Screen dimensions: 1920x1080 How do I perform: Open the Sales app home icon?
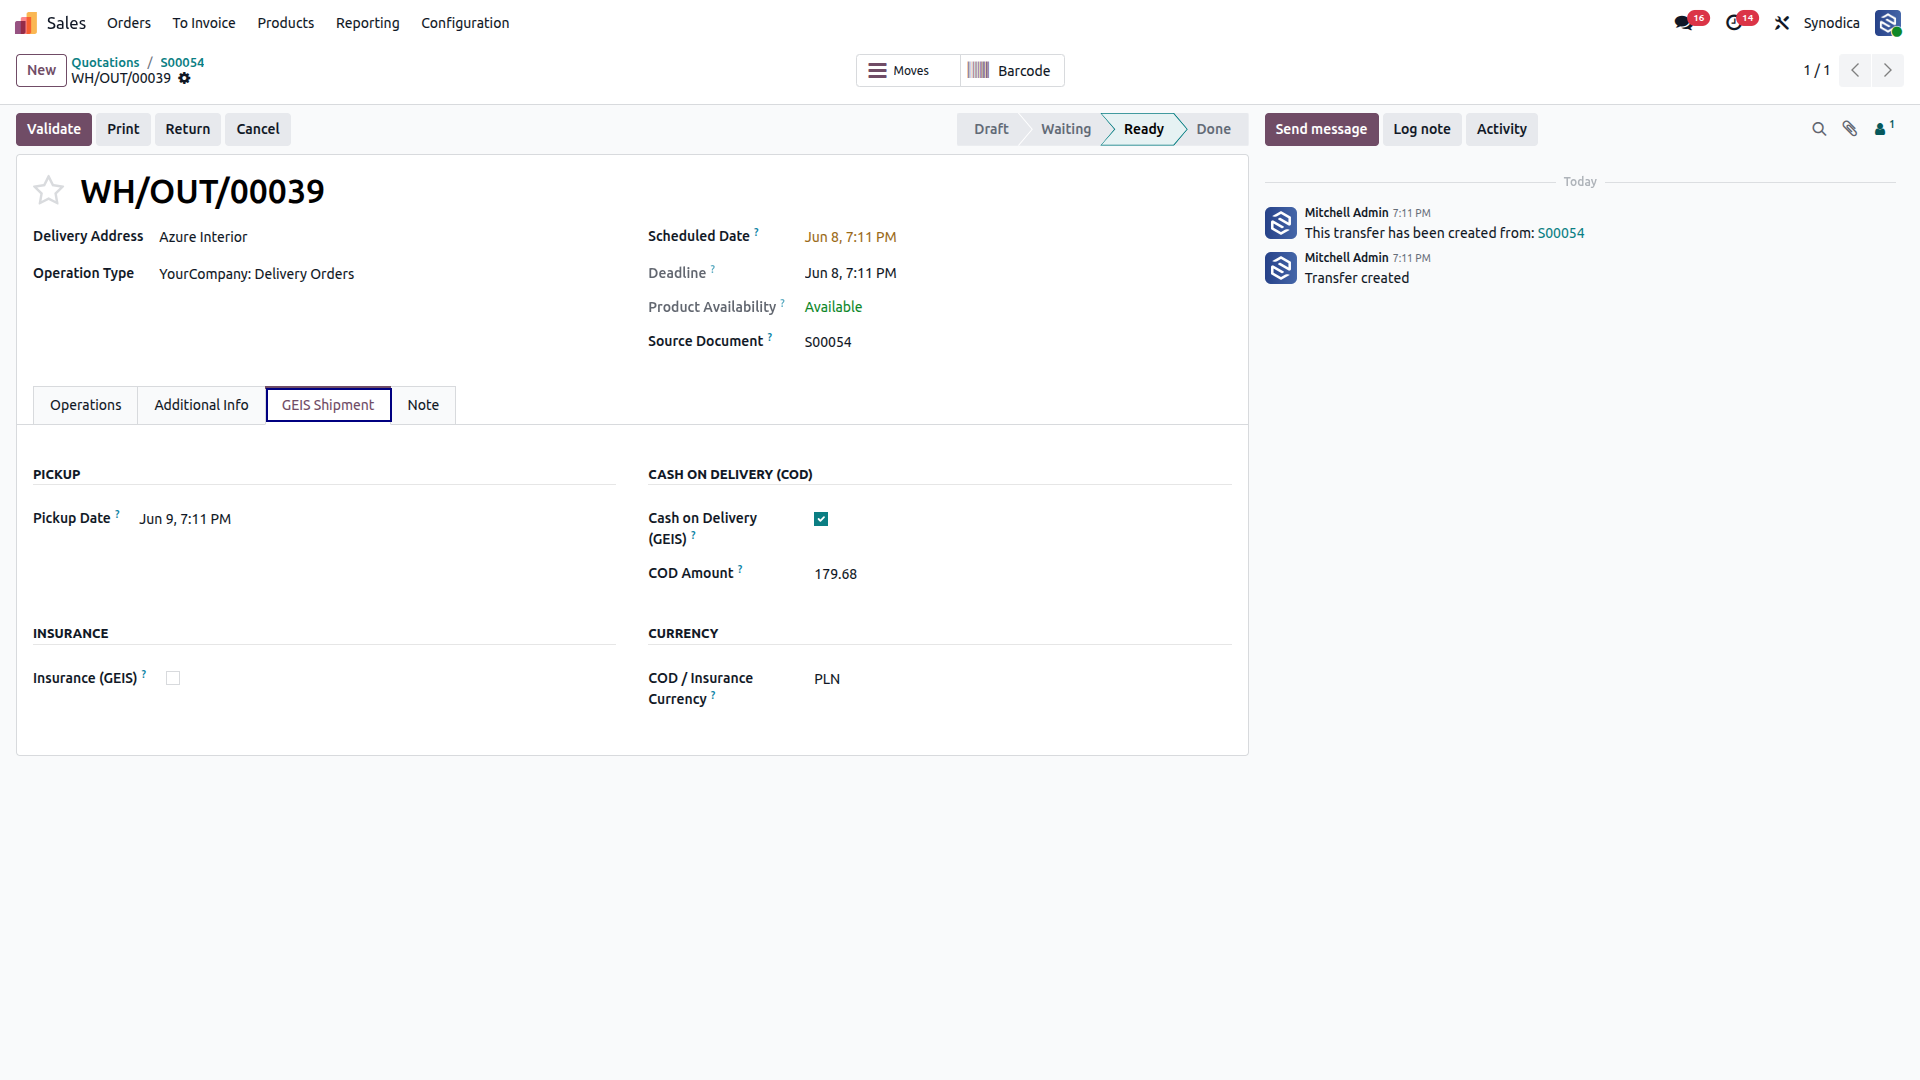[26, 23]
